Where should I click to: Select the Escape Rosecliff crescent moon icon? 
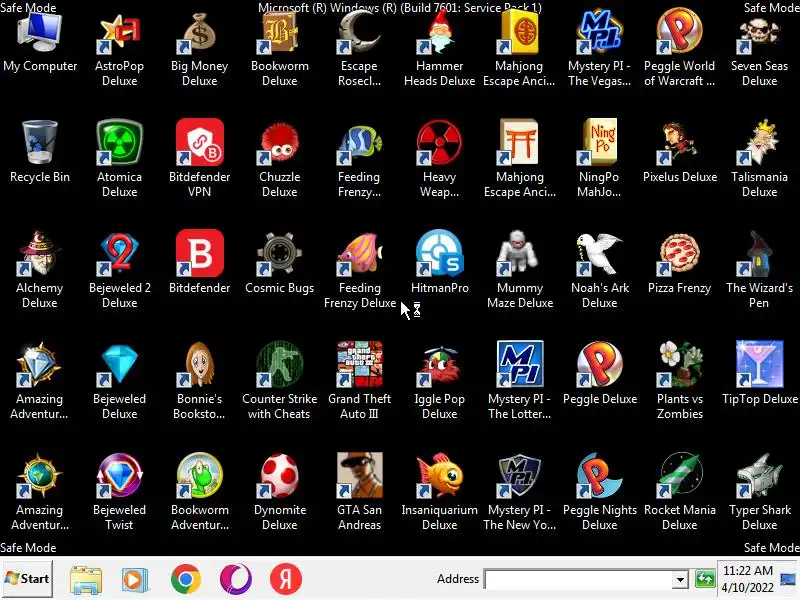click(359, 49)
